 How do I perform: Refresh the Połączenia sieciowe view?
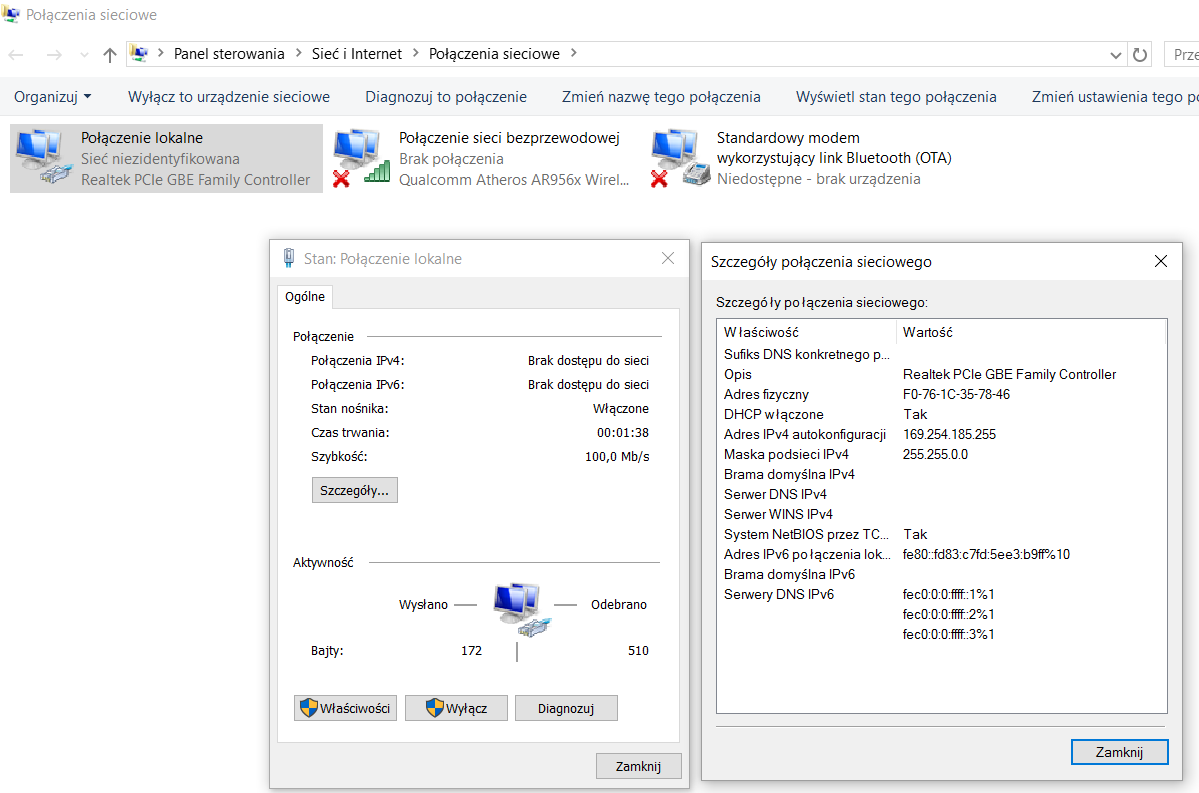[x=1141, y=54]
